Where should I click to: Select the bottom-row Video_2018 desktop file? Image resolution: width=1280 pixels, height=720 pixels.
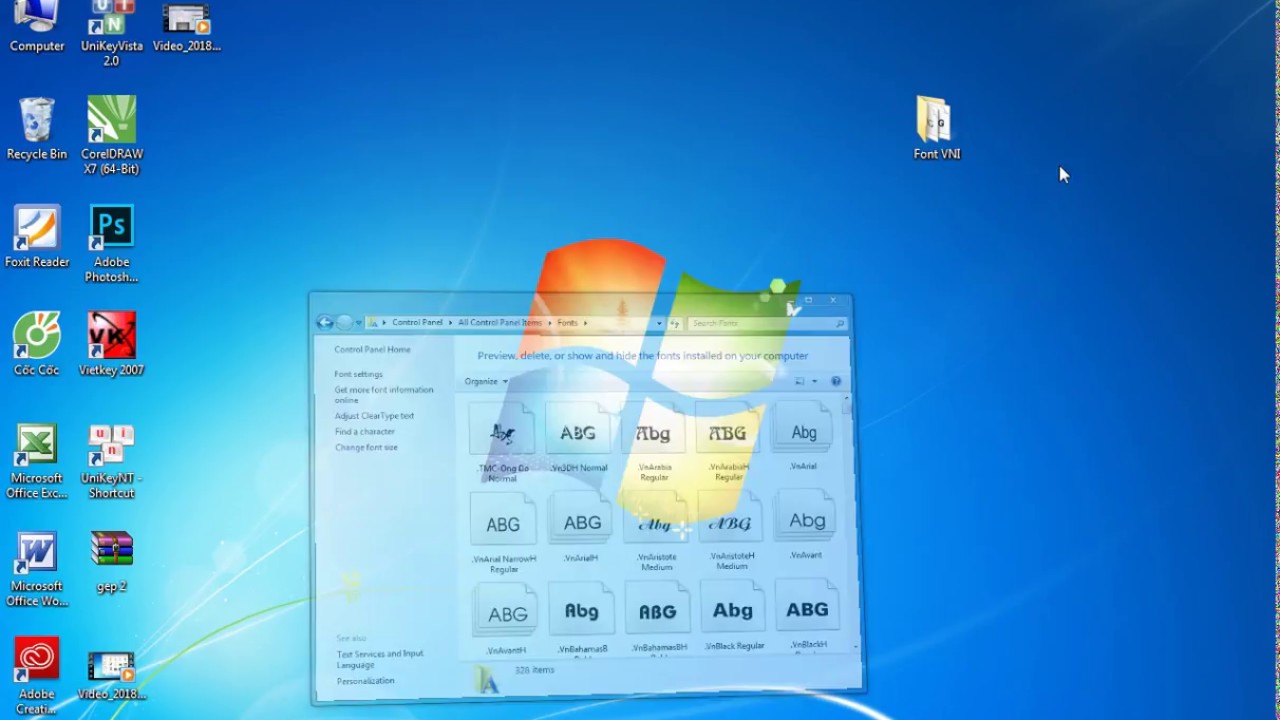(111, 677)
